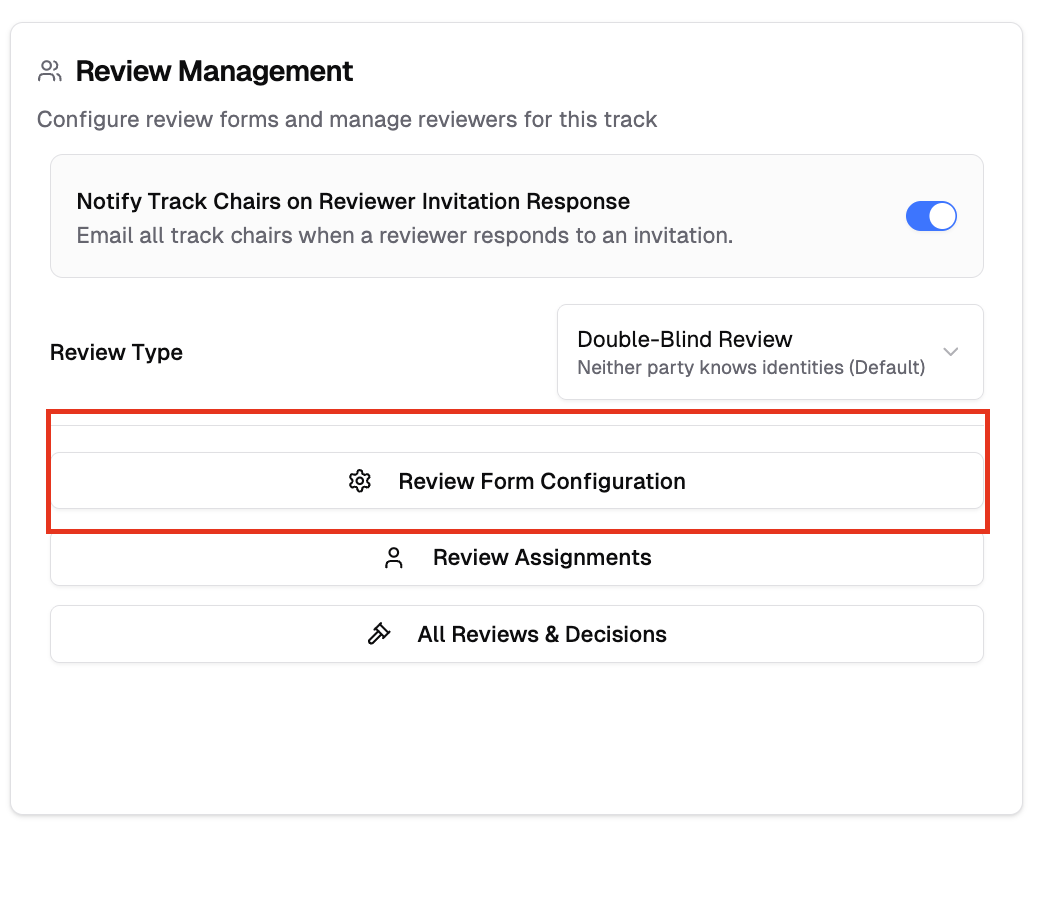This screenshot has width=1056, height=914.
Task: Click the gavel icon beside All Reviews & Decisions
Action: click(379, 634)
